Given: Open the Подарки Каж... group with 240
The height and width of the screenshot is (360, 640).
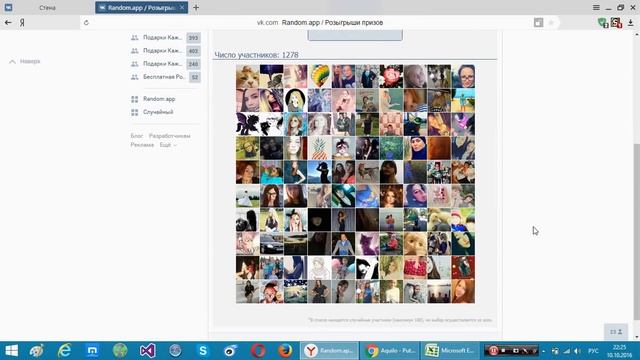Looking at the screenshot, I should [x=165, y=64].
